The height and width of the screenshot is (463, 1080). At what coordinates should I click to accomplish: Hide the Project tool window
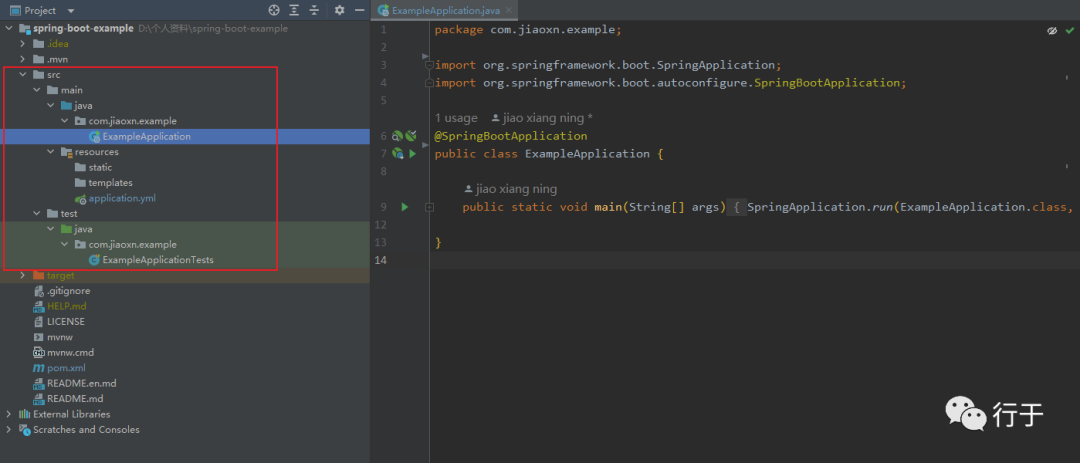[358, 10]
